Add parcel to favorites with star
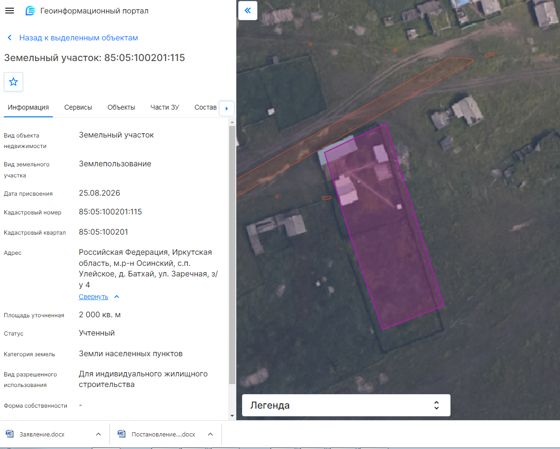 (x=14, y=82)
